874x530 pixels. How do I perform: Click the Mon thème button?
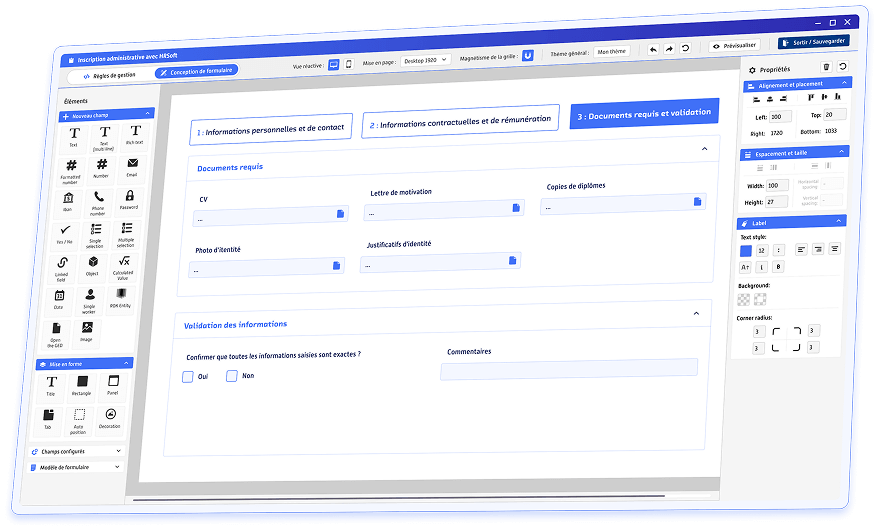[612, 51]
